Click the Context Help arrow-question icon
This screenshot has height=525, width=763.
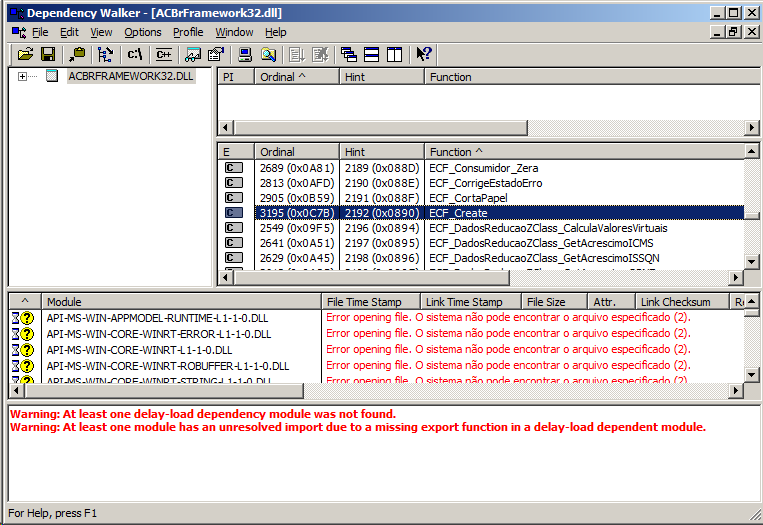point(424,54)
